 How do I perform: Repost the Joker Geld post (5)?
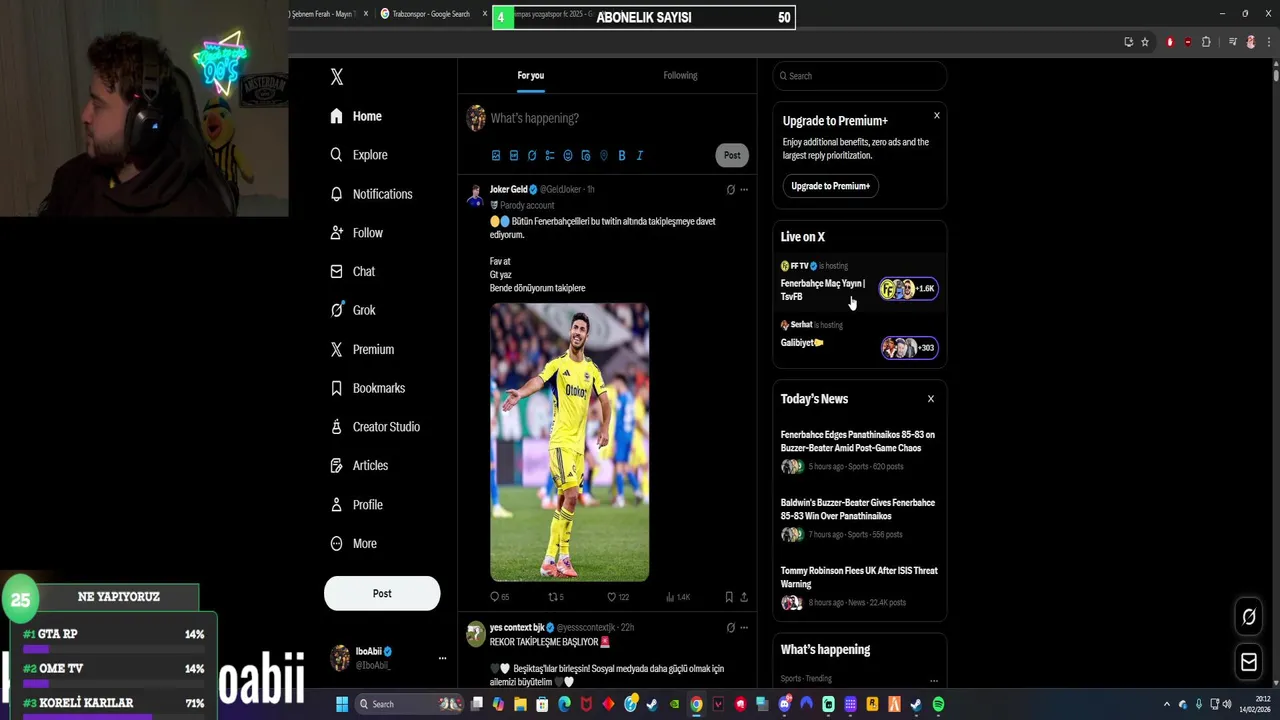[x=556, y=597]
